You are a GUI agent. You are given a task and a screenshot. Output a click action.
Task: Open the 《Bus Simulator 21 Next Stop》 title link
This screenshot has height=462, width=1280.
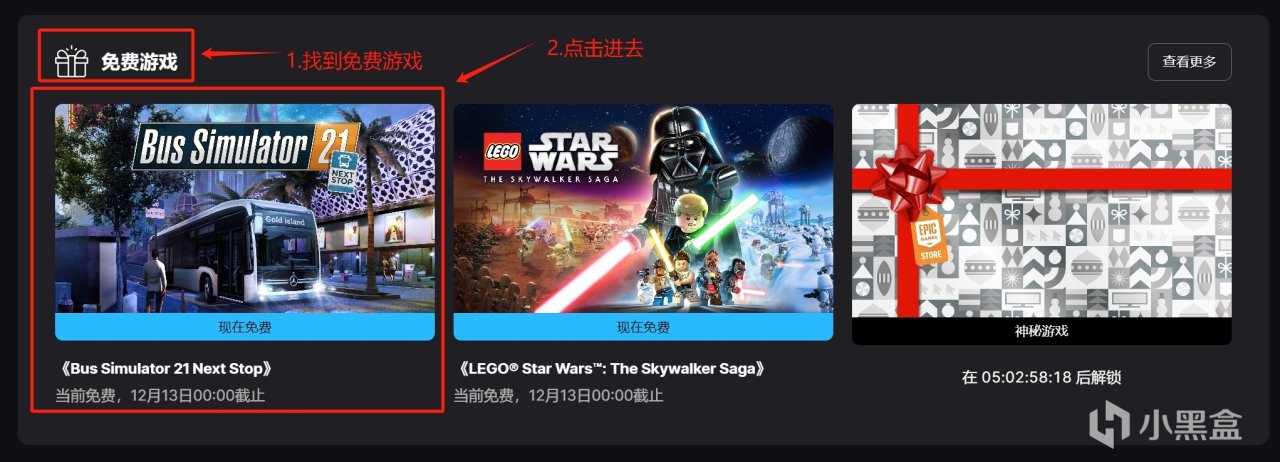click(x=165, y=368)
